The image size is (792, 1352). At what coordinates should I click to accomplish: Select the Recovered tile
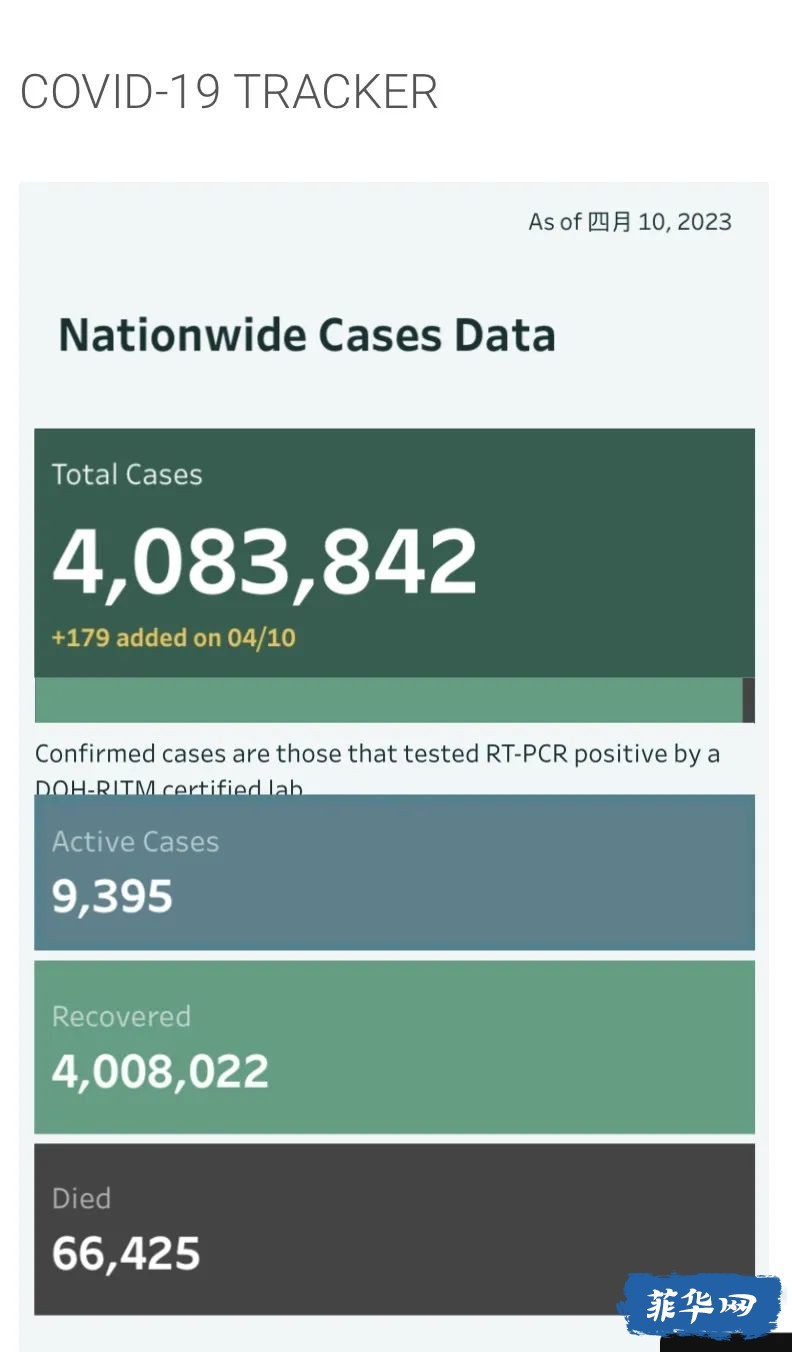[394, 1047]
